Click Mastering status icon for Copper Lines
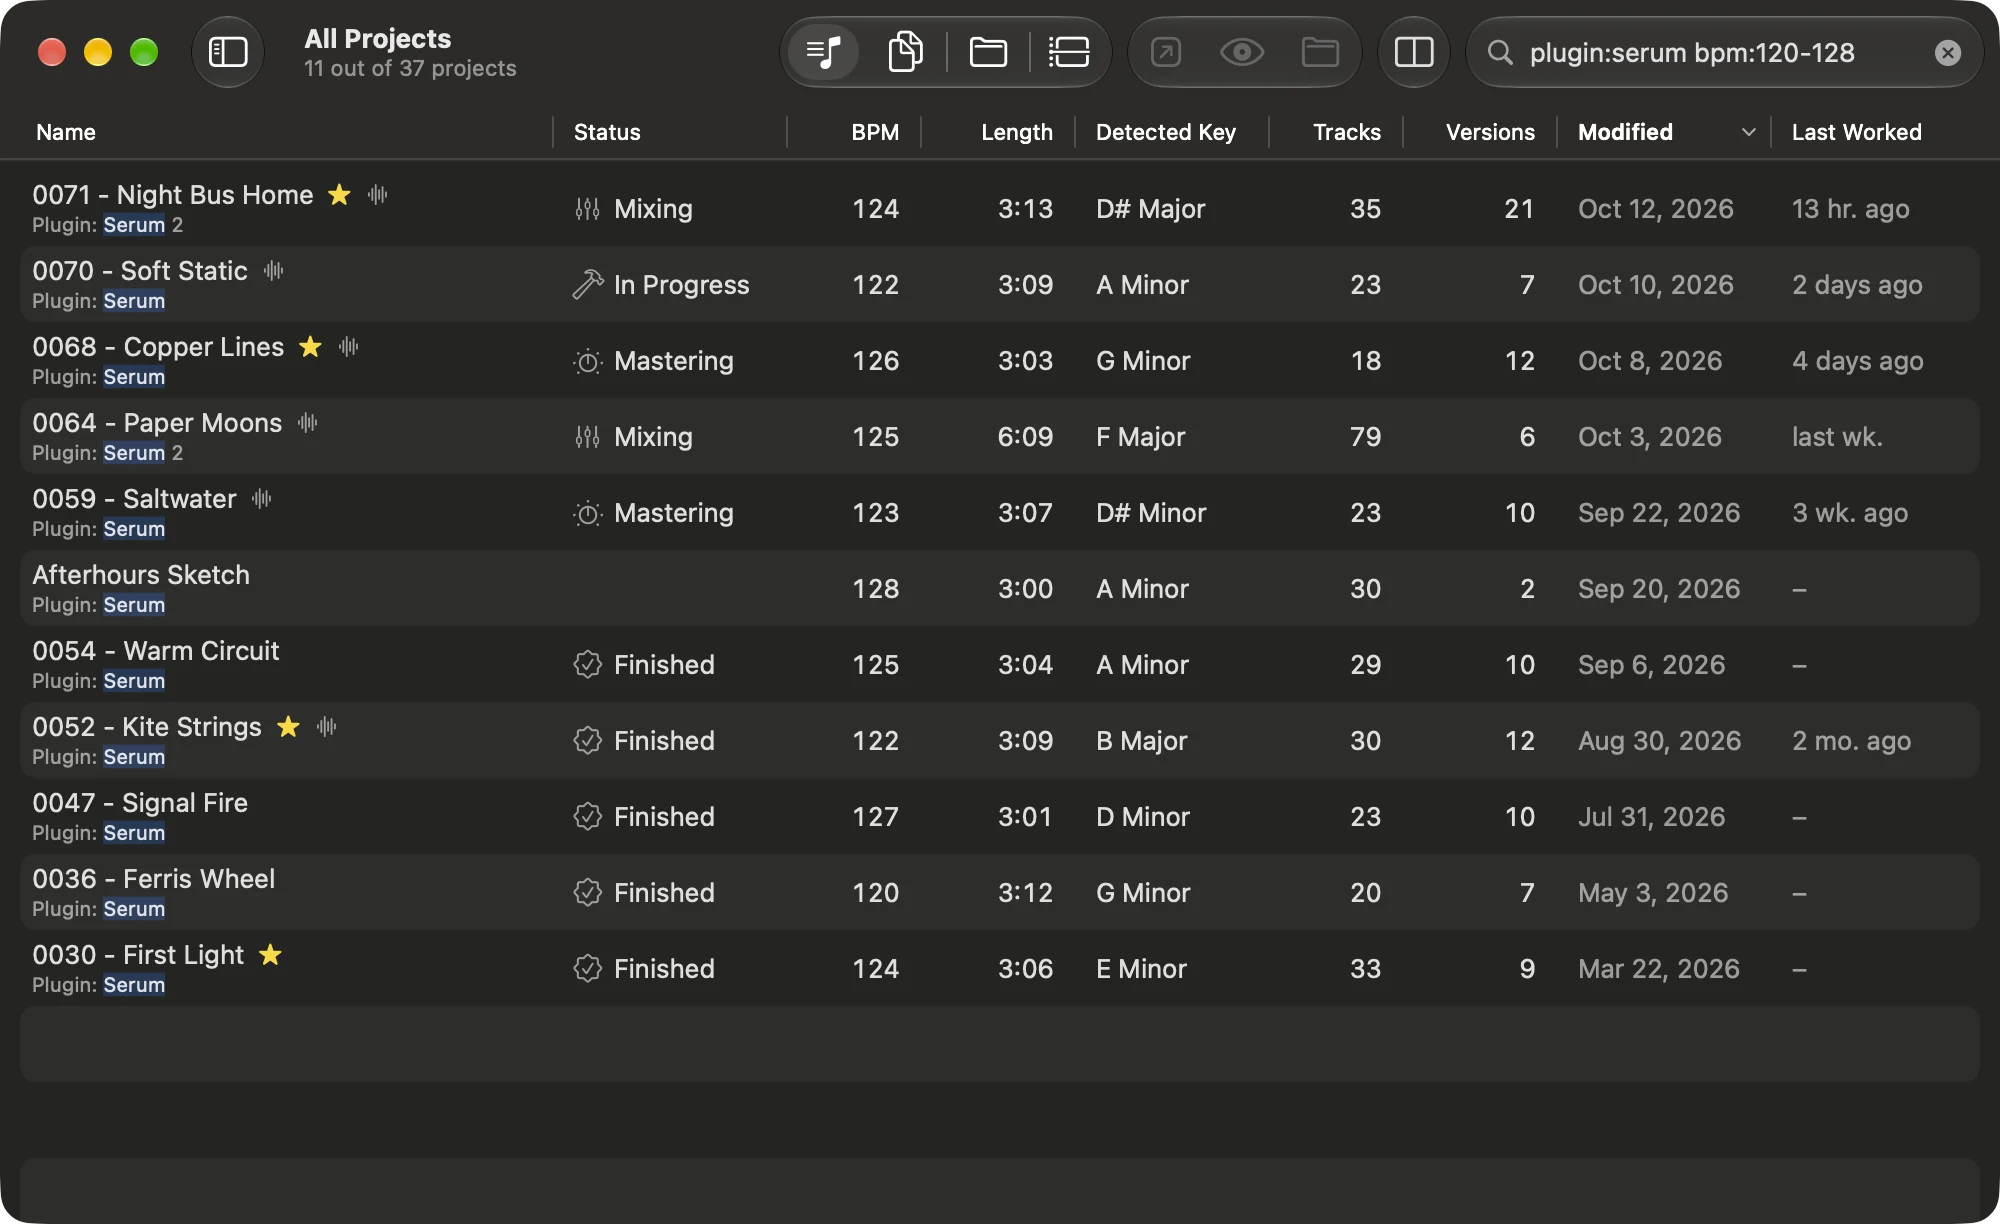 point(587,361)
